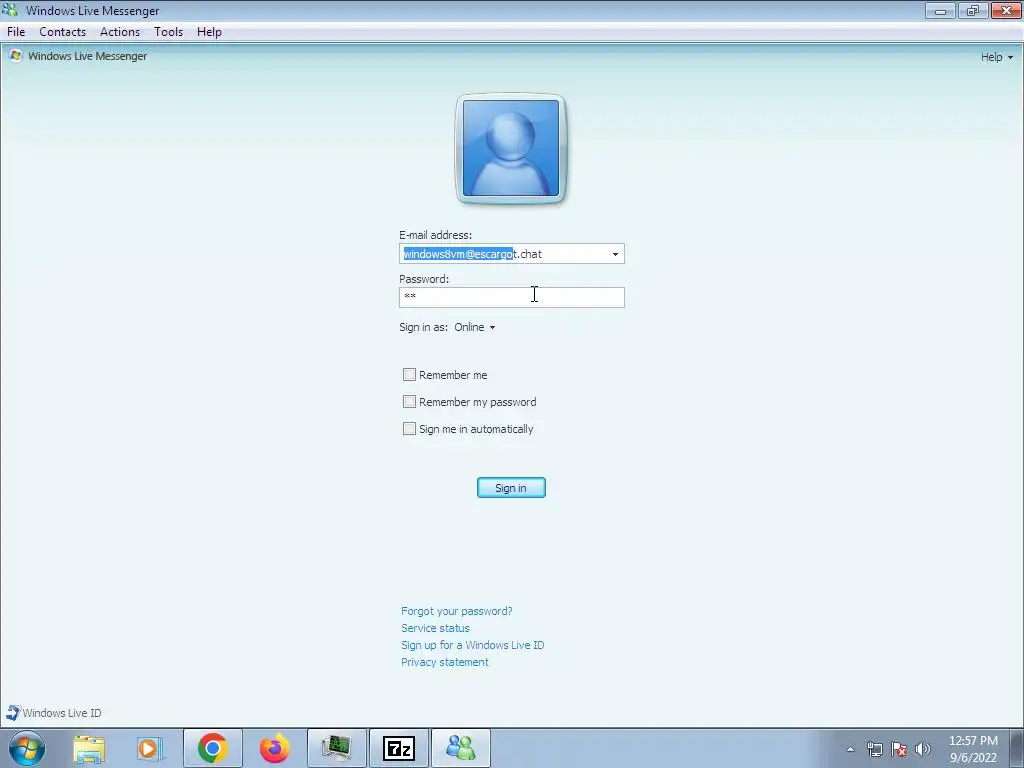Show hidden tray icons arrow
Viewport: 1024px width, 768px height.
point(850,749)
